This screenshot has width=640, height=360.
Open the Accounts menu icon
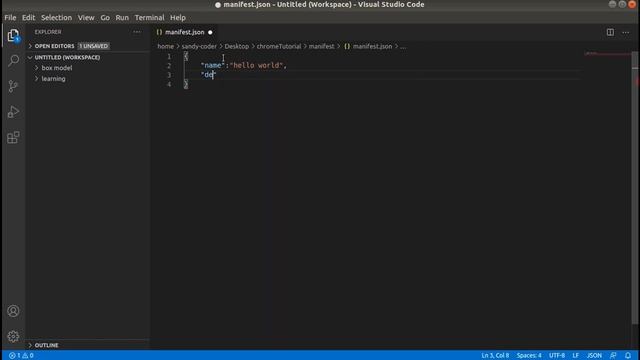point(13,311)
